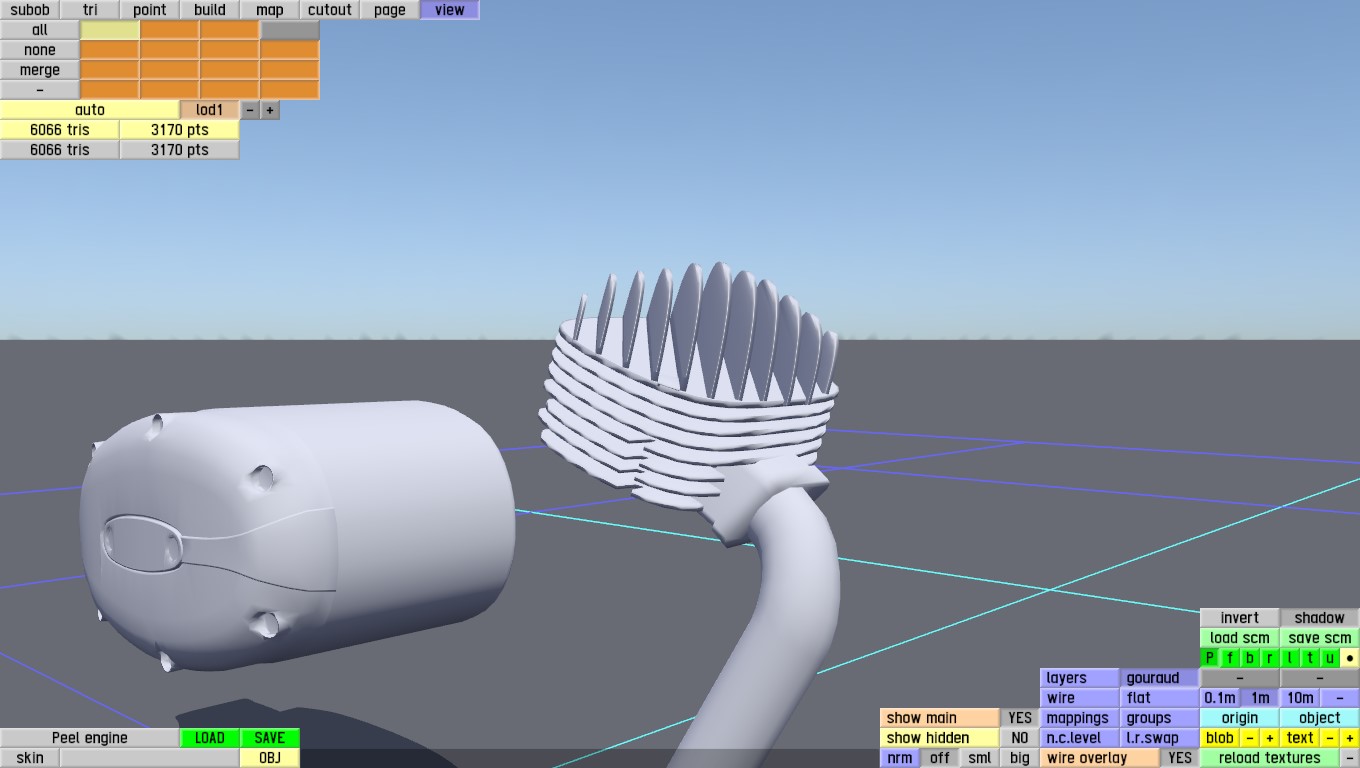1360x768 pixels.
Task: Open the map tab
Action: pos(270,10)
